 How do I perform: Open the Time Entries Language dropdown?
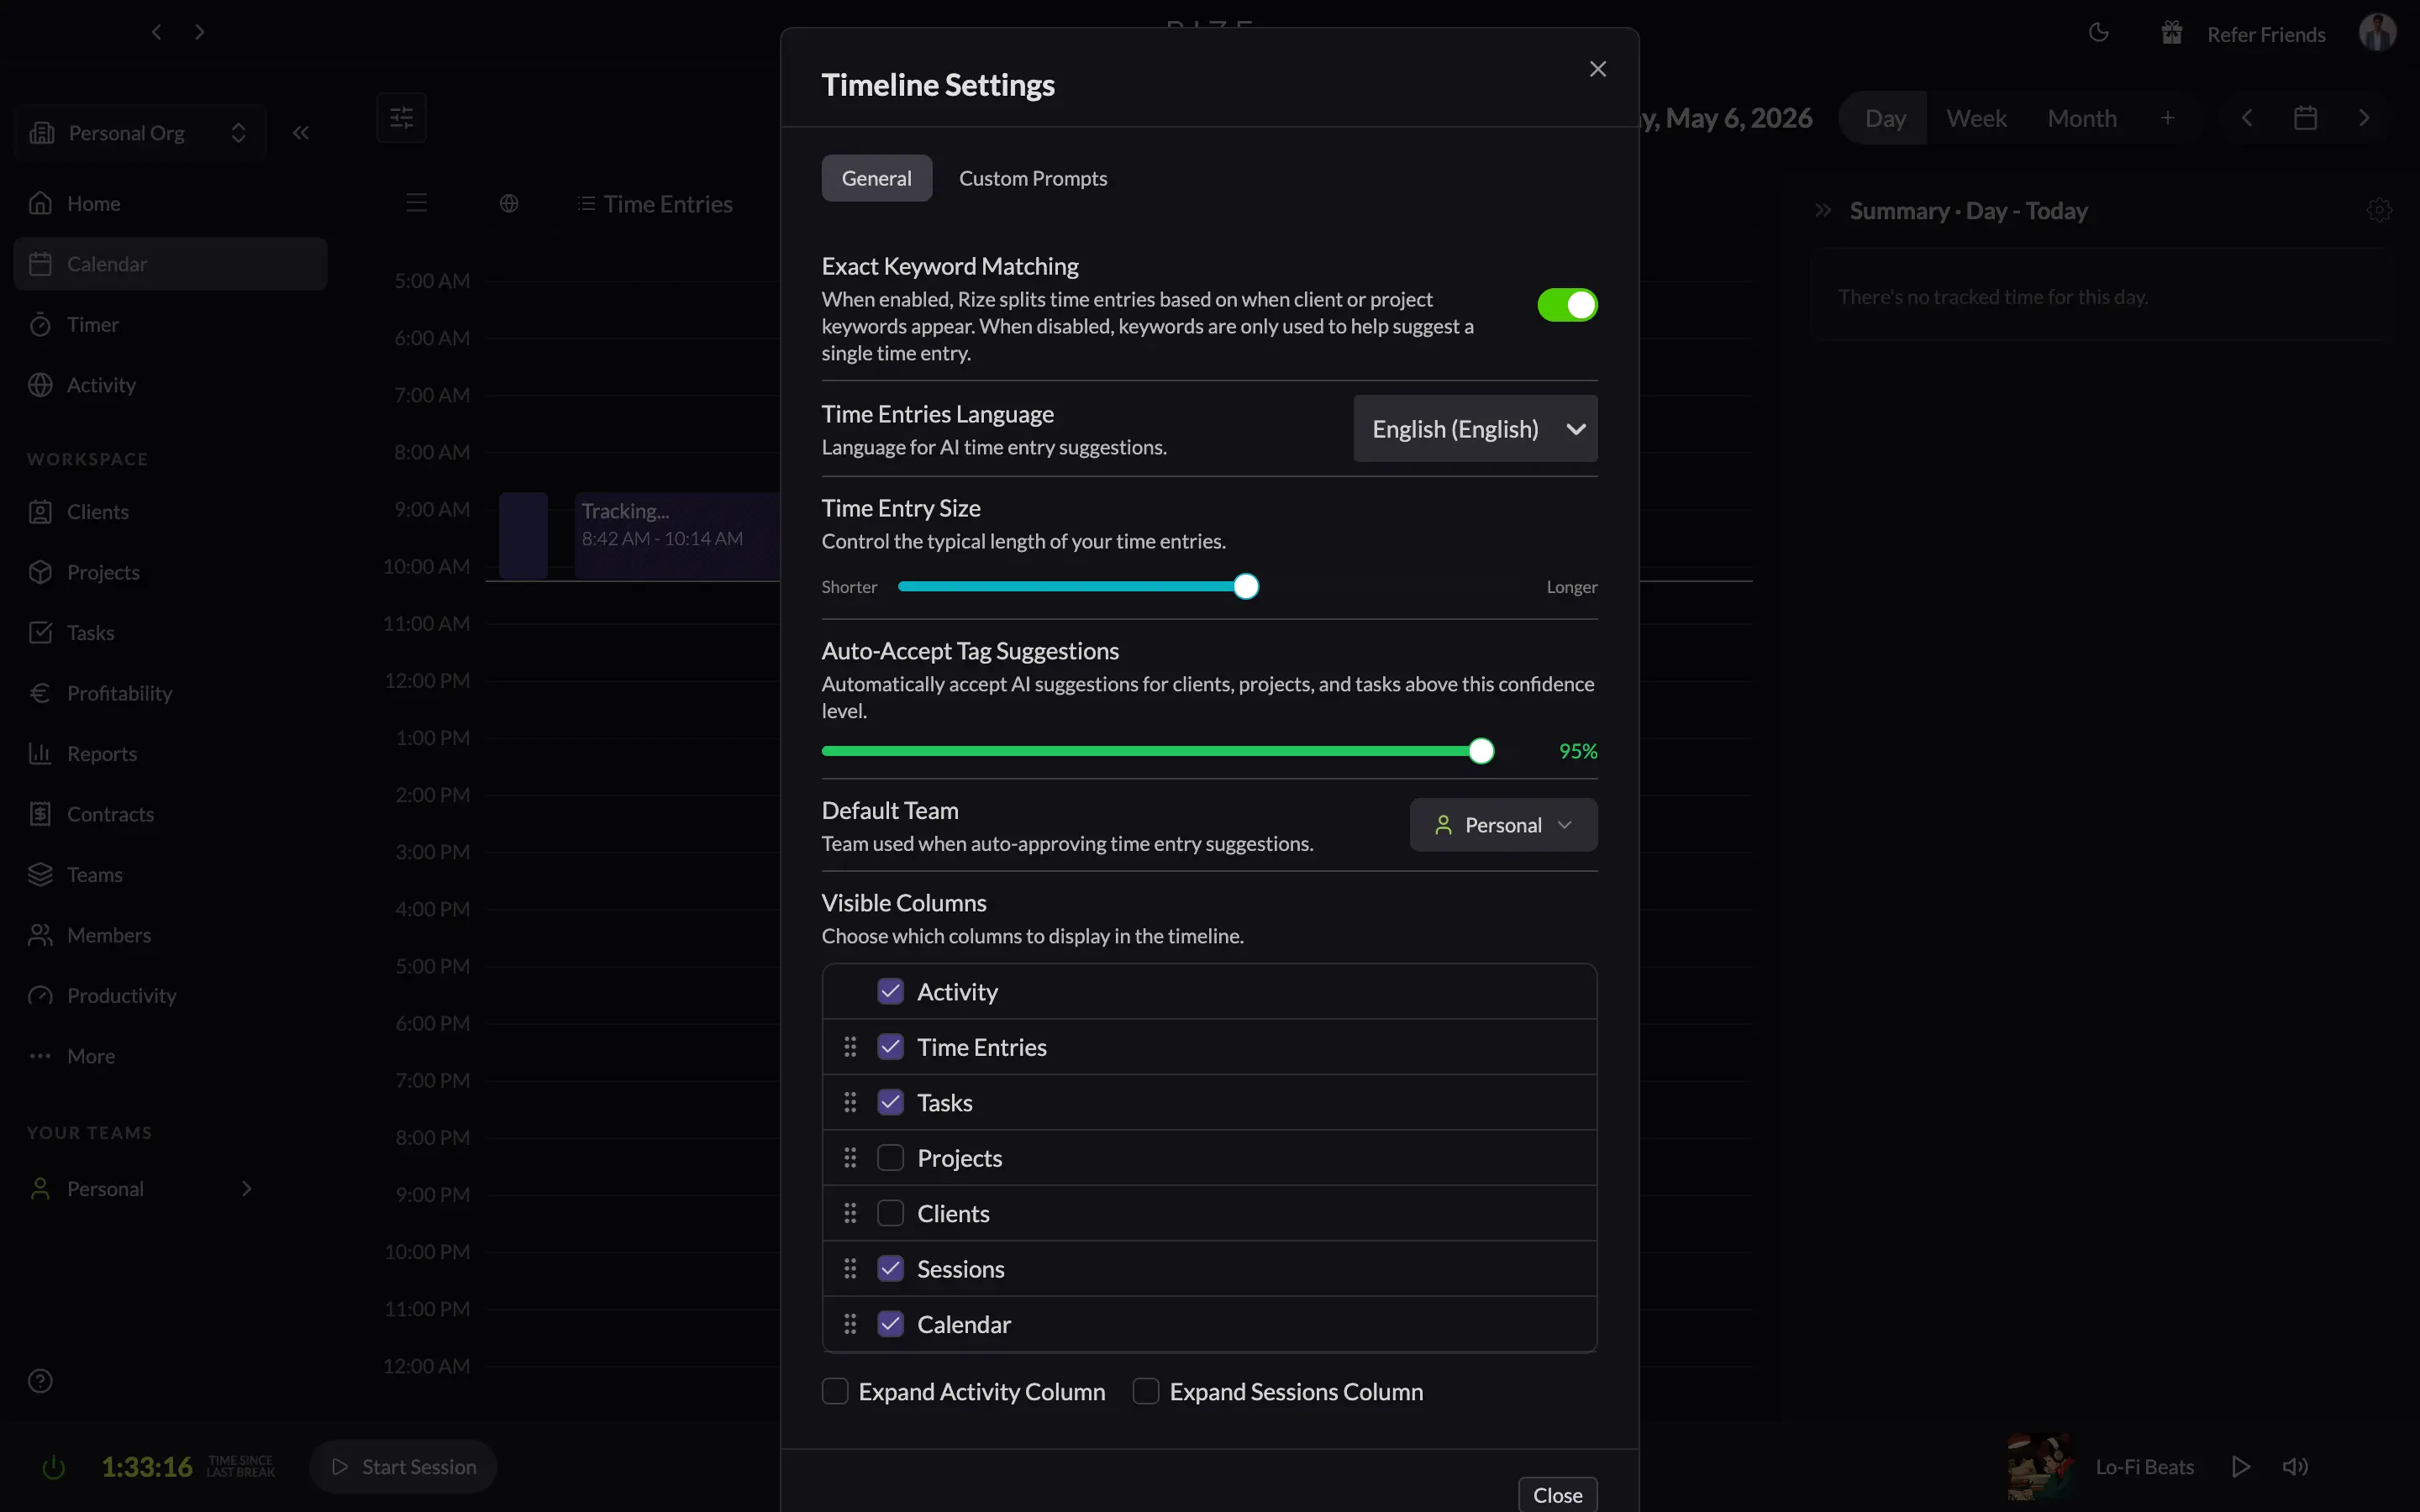pos(1475,429)
